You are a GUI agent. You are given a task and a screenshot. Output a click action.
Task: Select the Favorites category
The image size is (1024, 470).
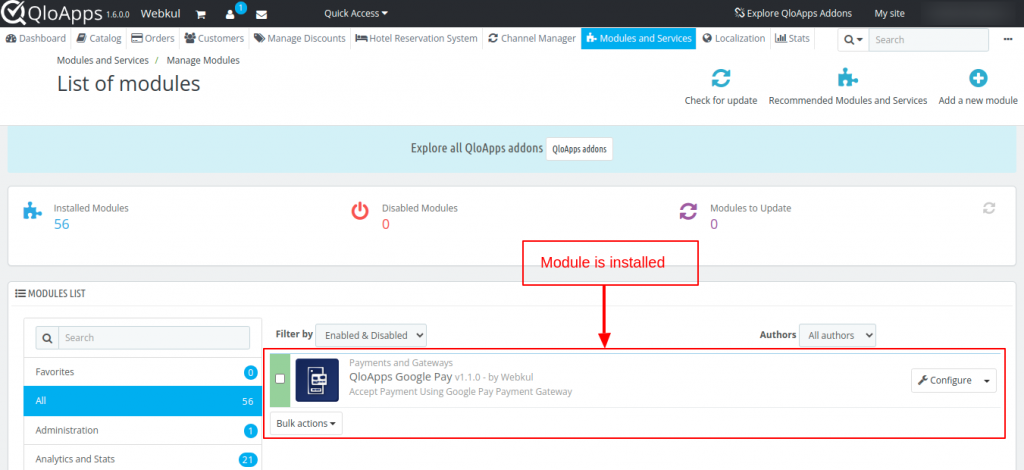point(142,372)
